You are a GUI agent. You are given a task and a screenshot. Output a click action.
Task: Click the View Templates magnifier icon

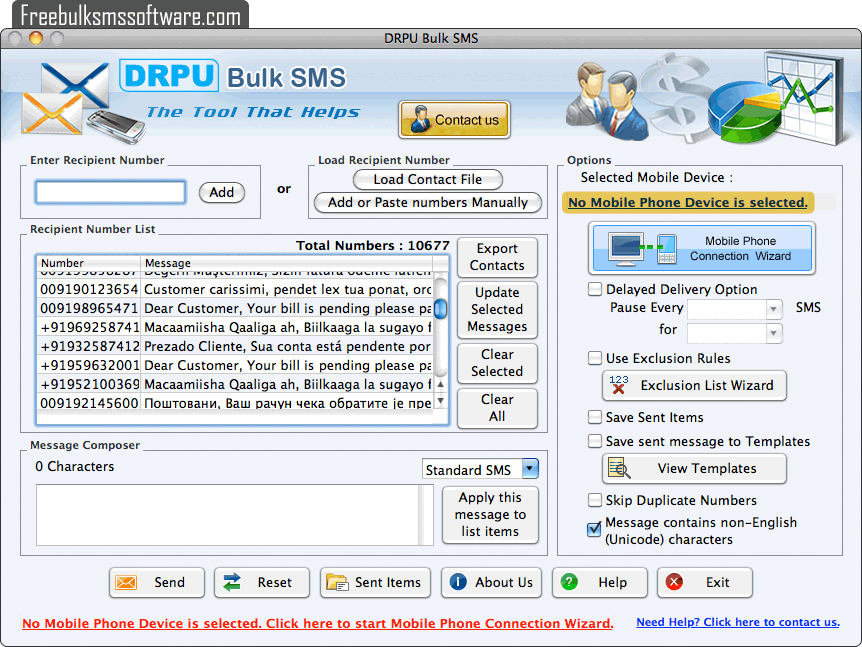tap(619, 468)
